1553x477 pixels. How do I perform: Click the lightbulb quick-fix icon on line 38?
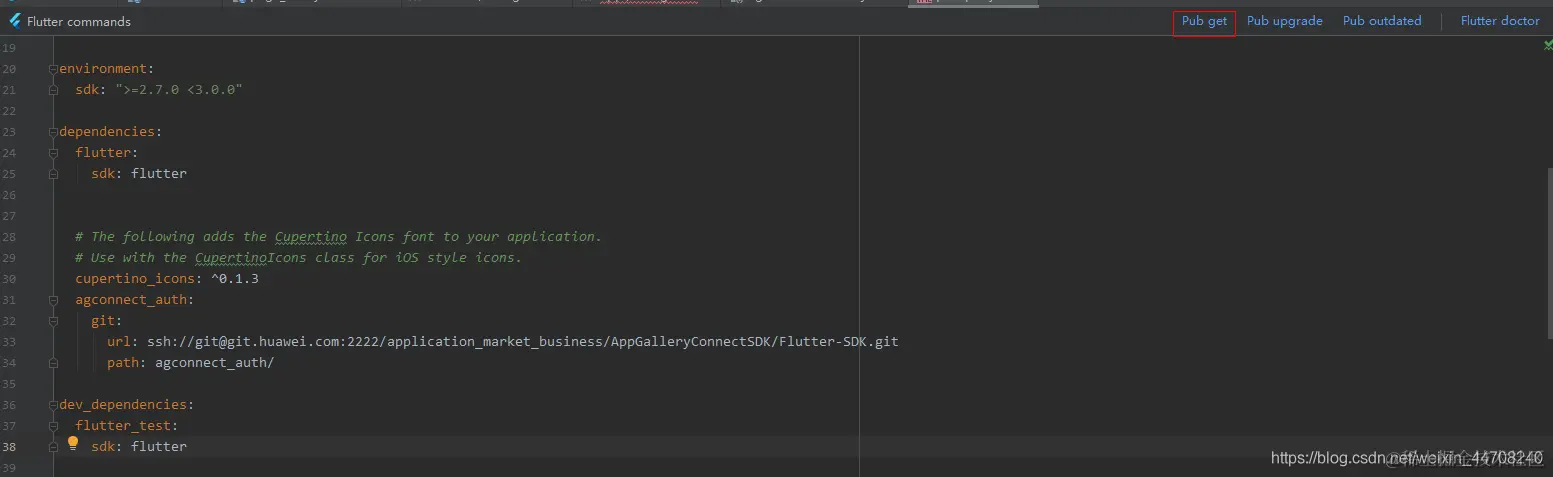tap(73, 443)
